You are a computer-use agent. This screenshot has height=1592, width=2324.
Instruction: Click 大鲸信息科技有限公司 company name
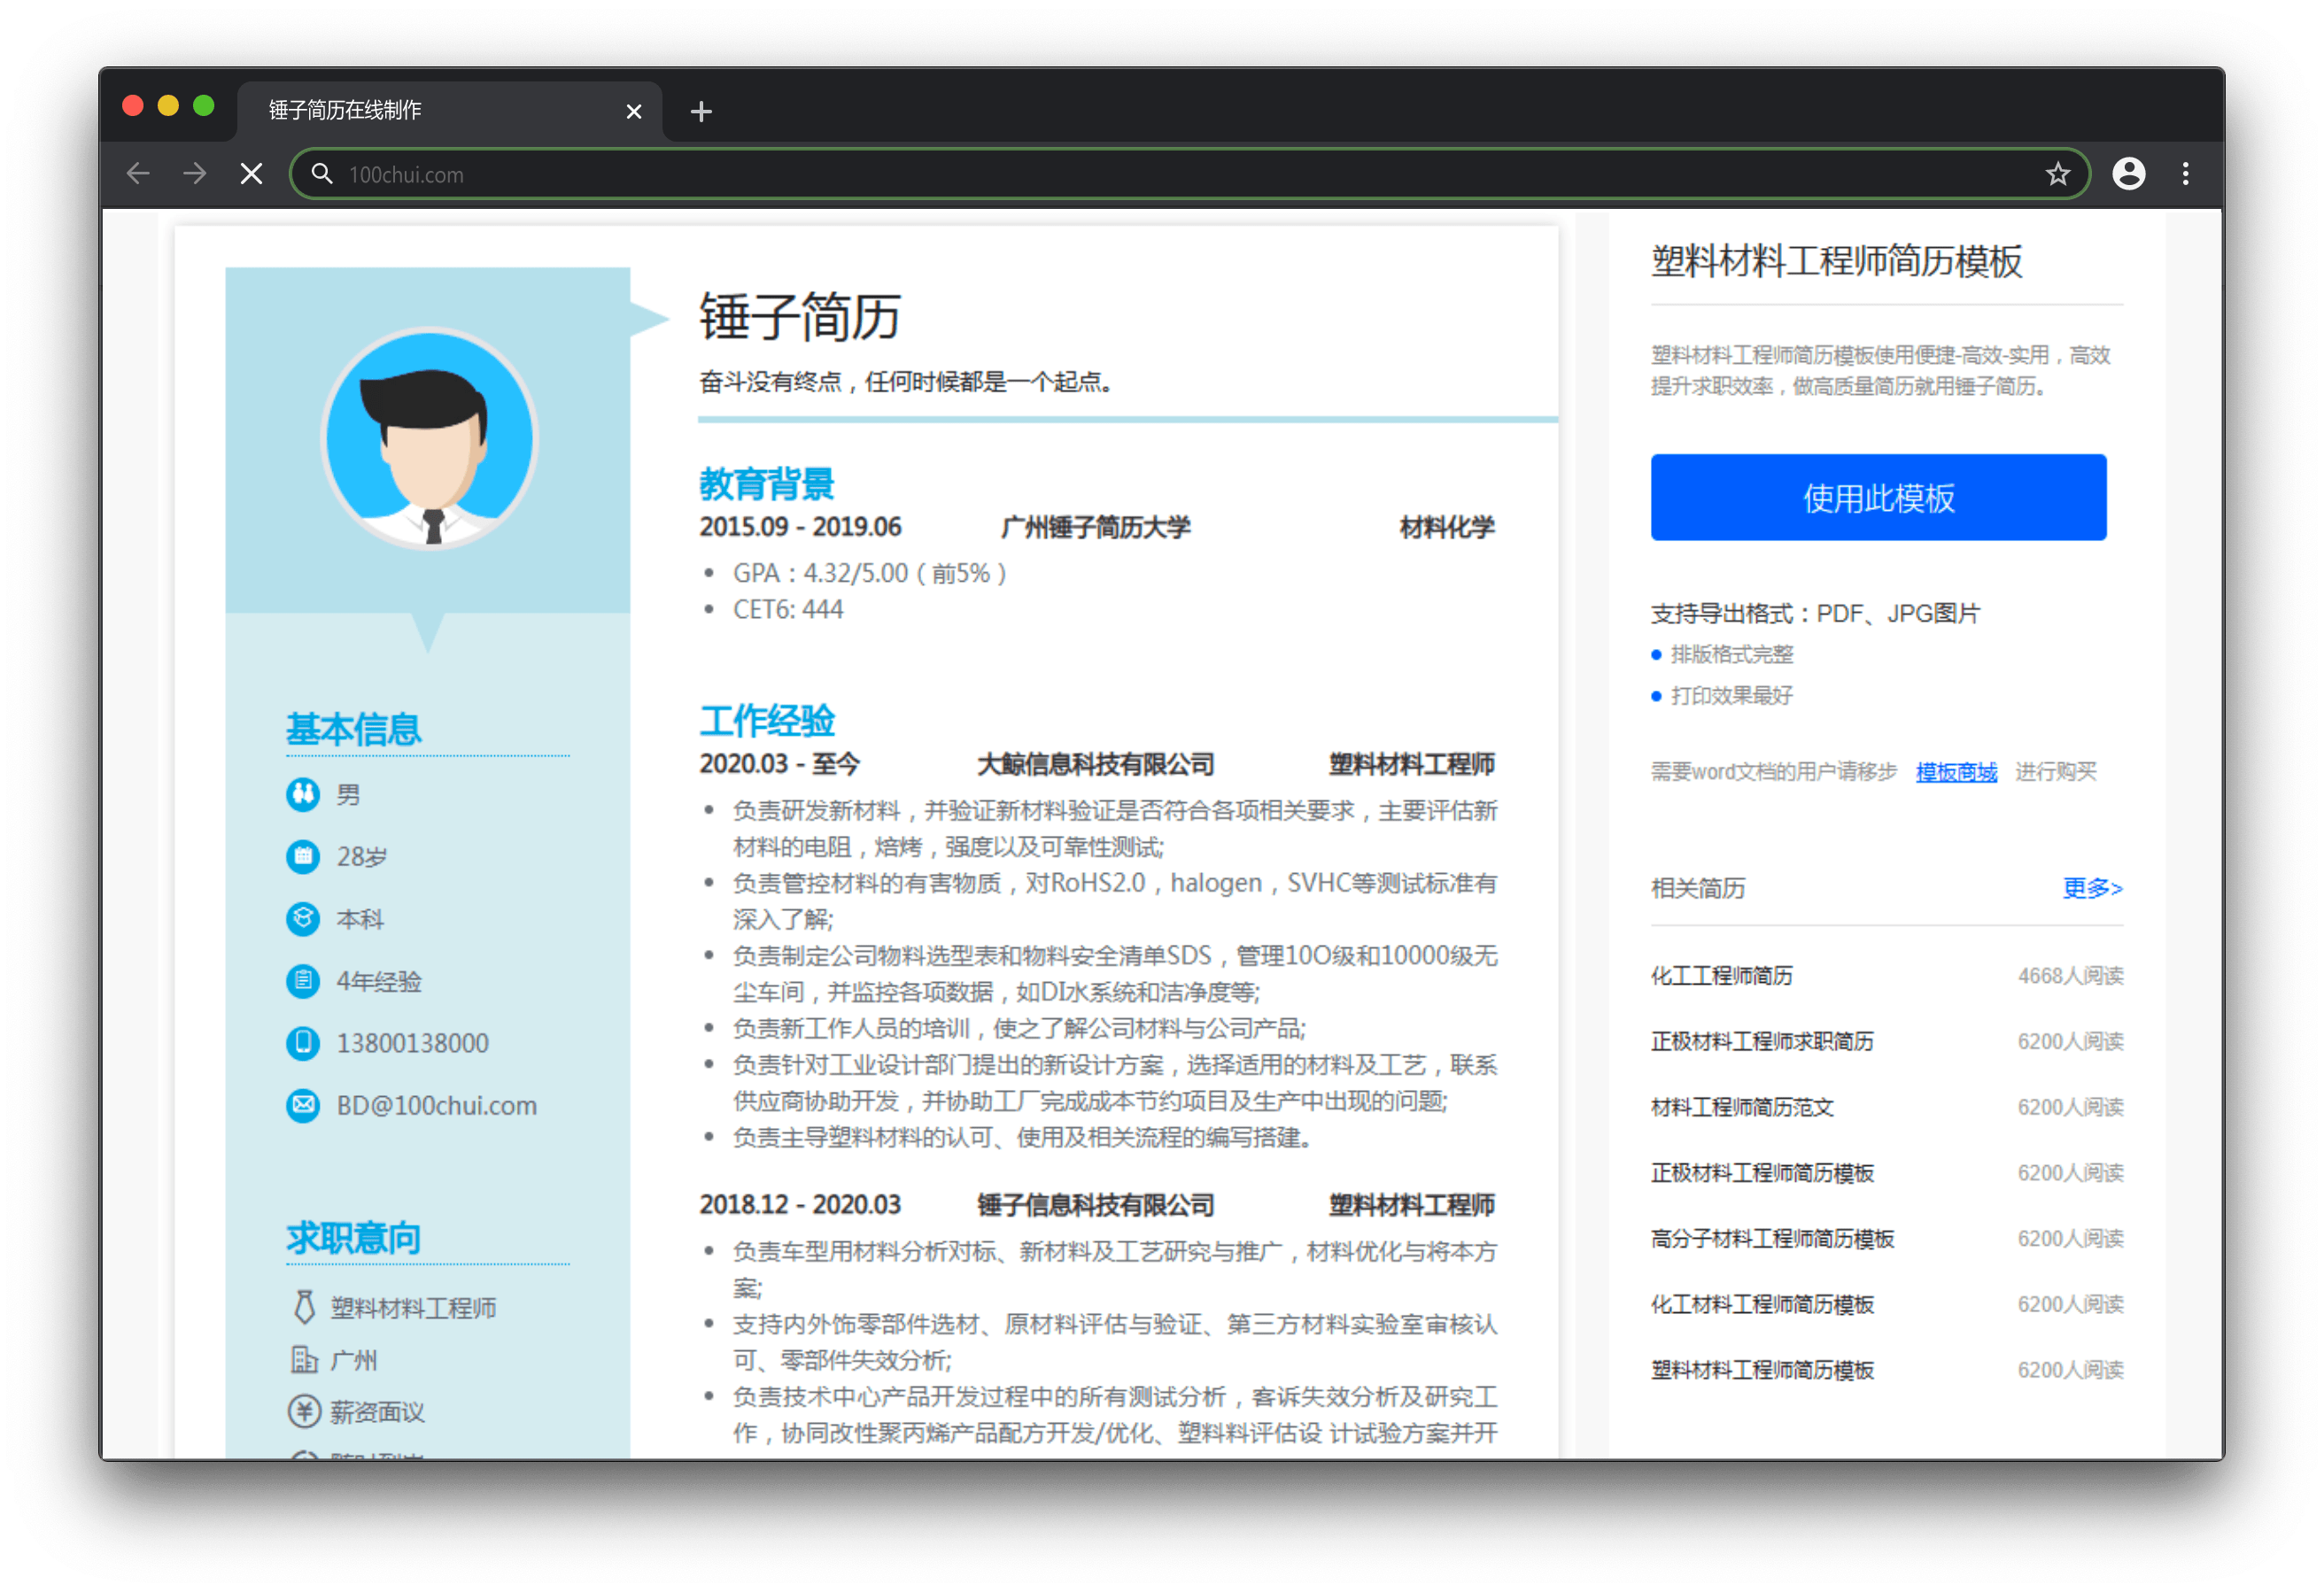1096,764
